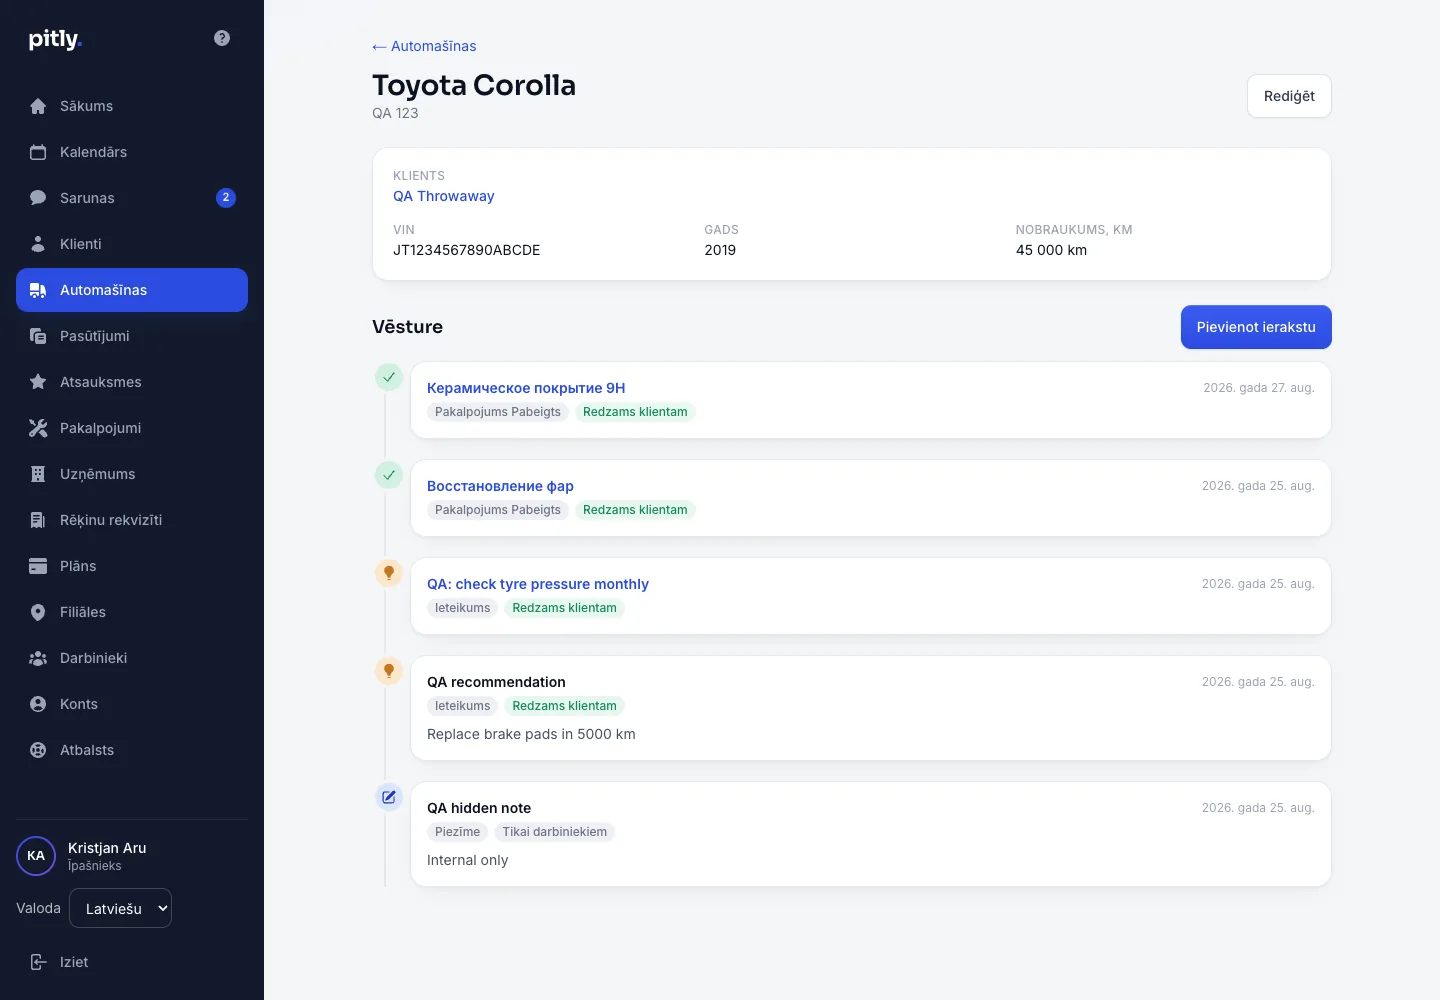Click the 45 000 km mileage value

[x=1051, y=250]
